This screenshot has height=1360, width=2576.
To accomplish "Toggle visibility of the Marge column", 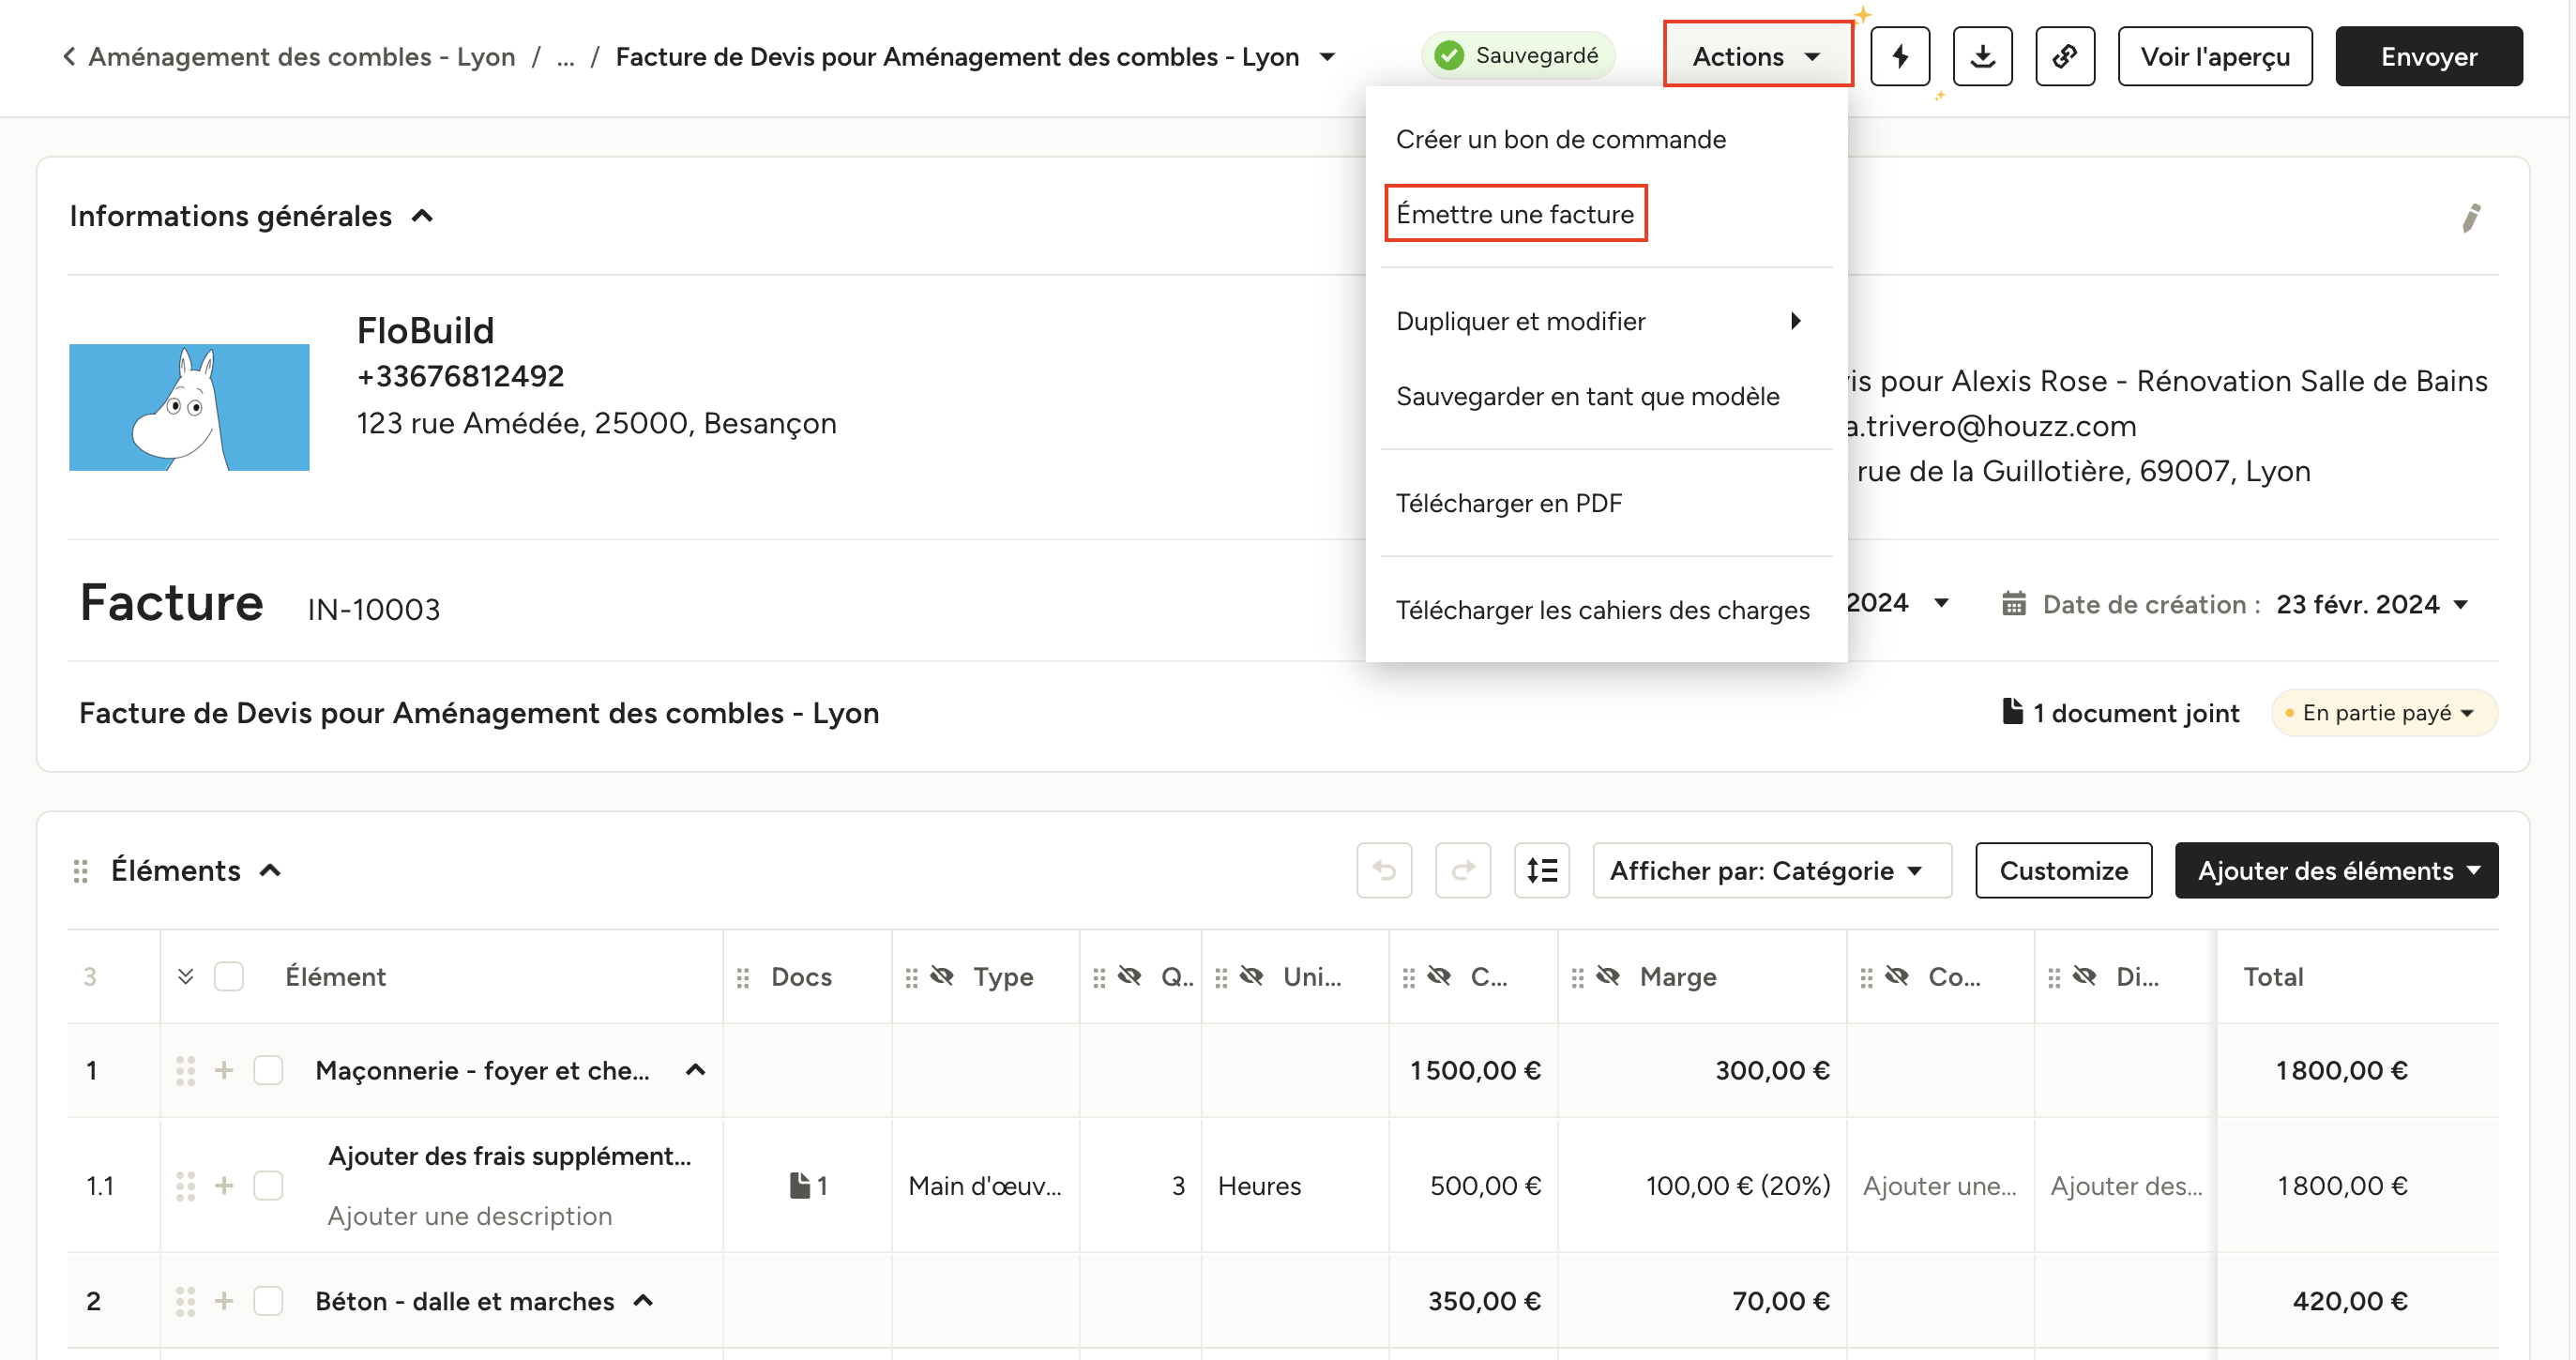I will [1608, 976].
